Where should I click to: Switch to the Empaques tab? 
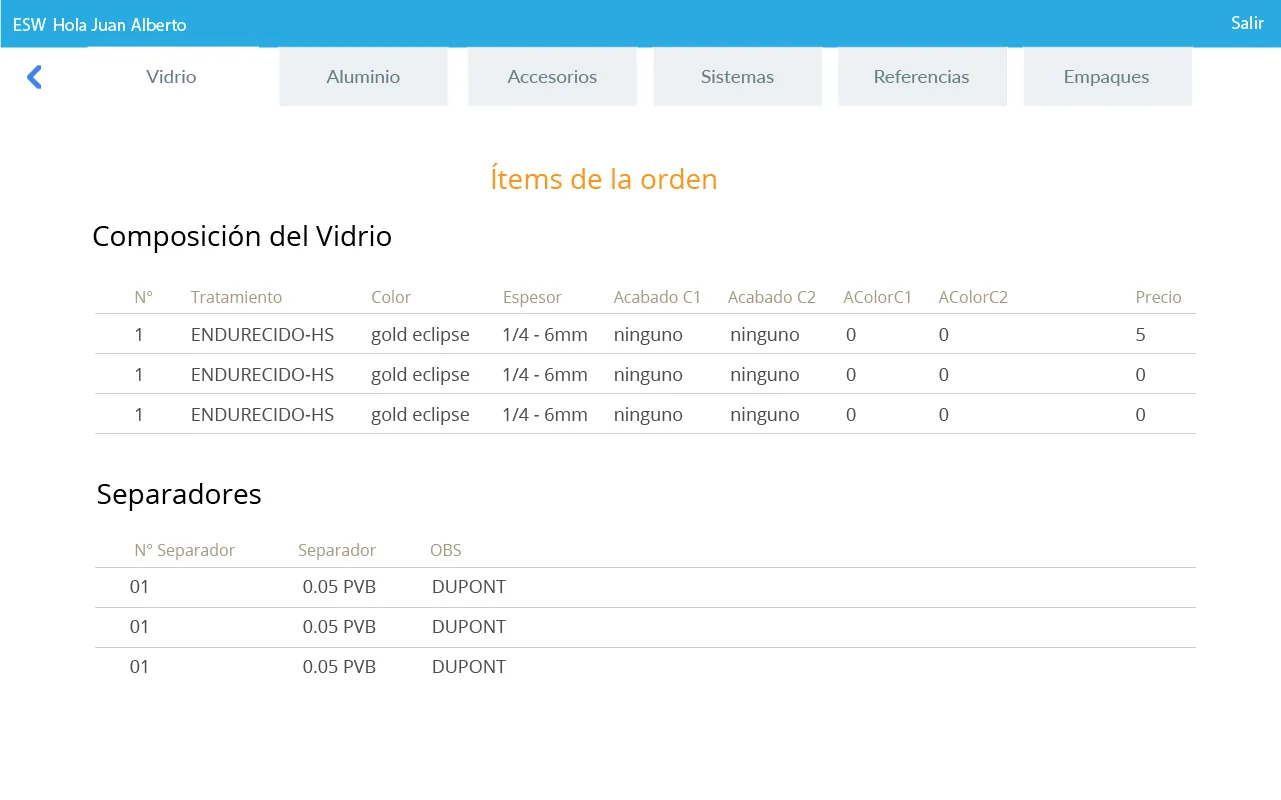pos(1107,77)
